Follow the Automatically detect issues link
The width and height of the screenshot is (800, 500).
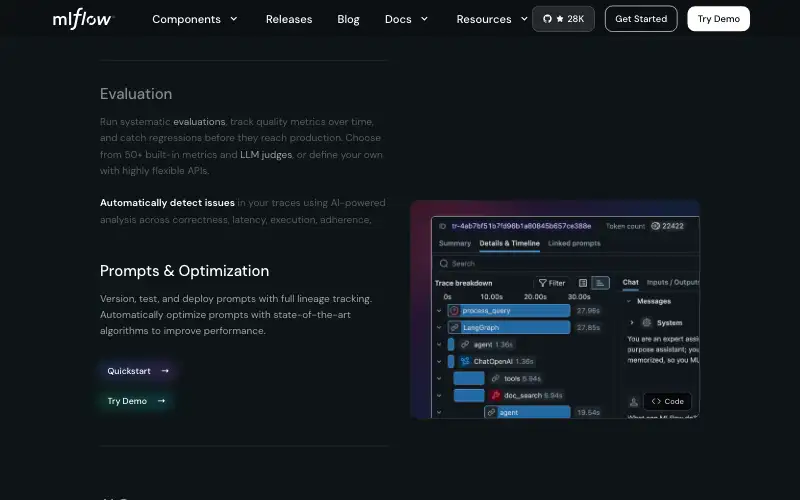pyautogui.click(x=167, y=203)
